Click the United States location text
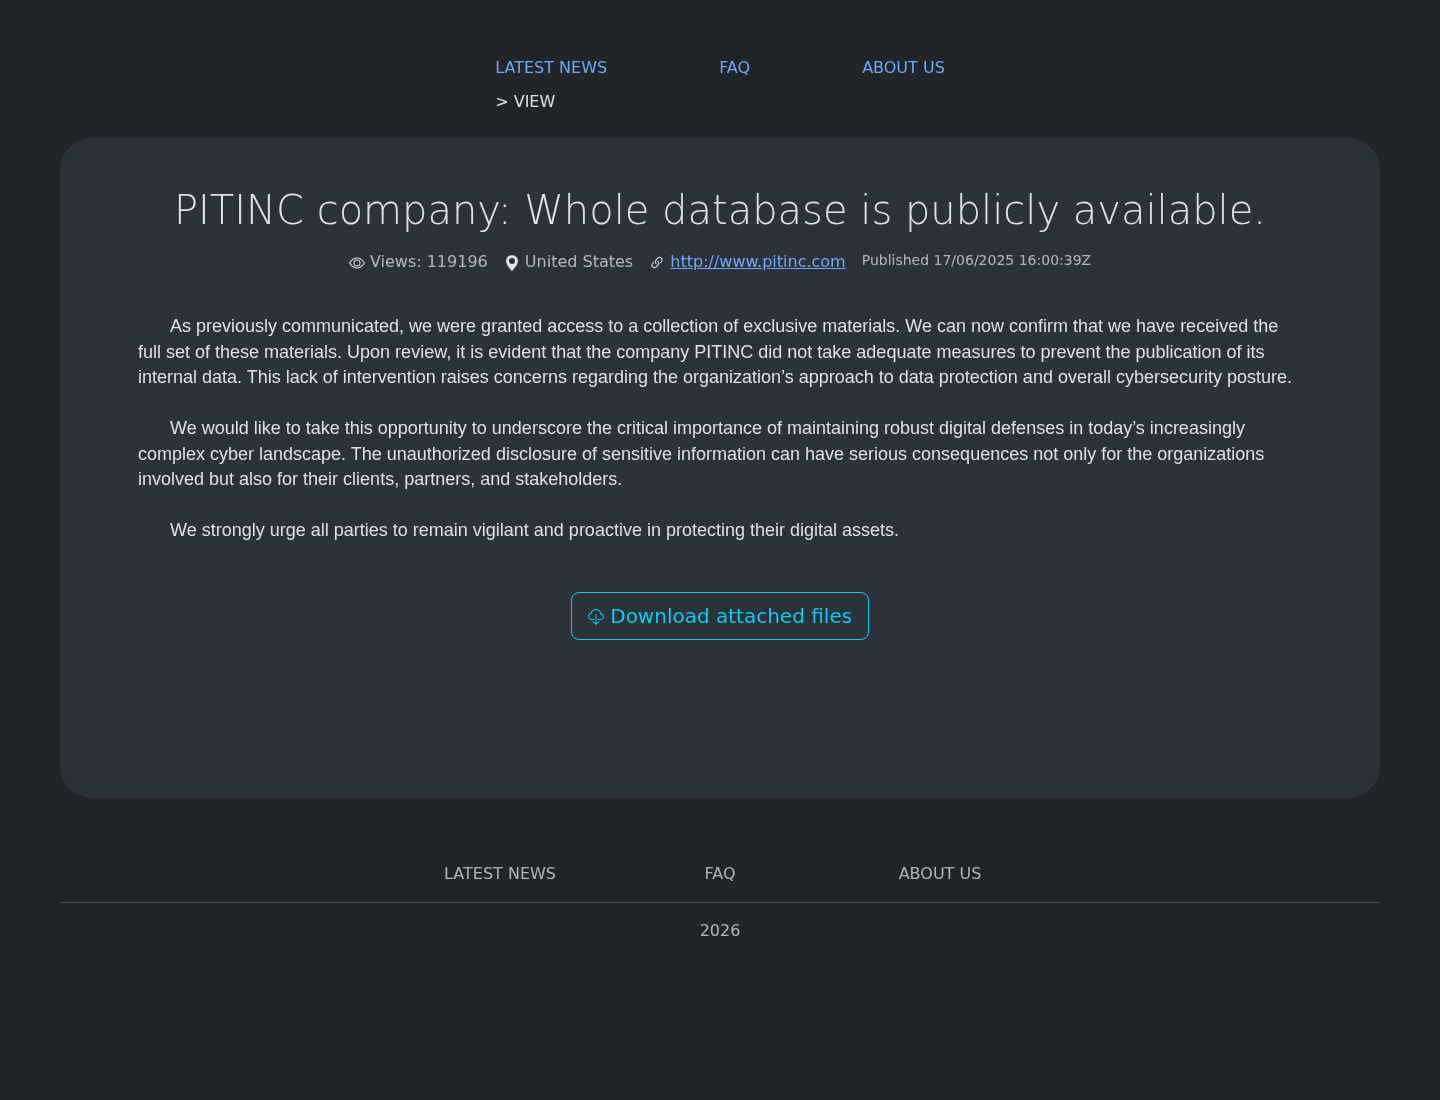 pyautogui.click(x=579, y=262)
